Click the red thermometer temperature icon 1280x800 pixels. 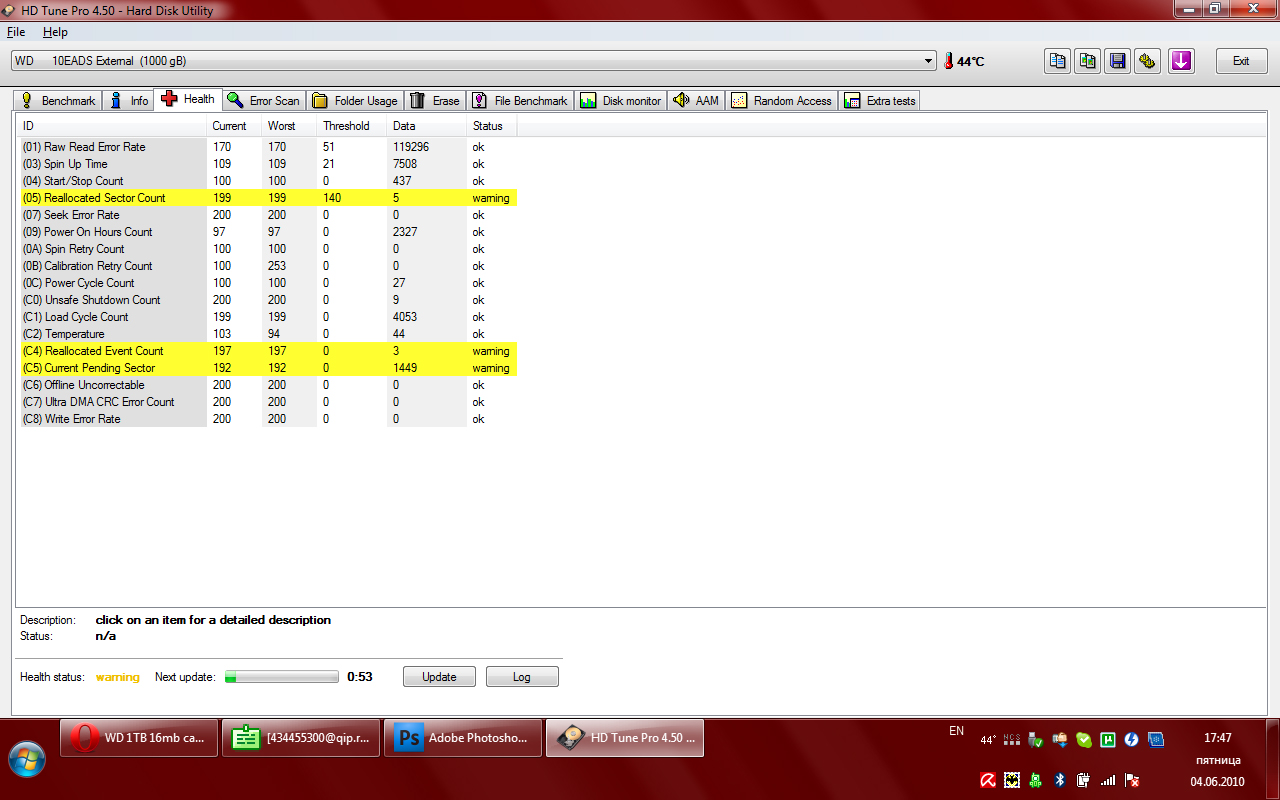click(x=948, y=61)
